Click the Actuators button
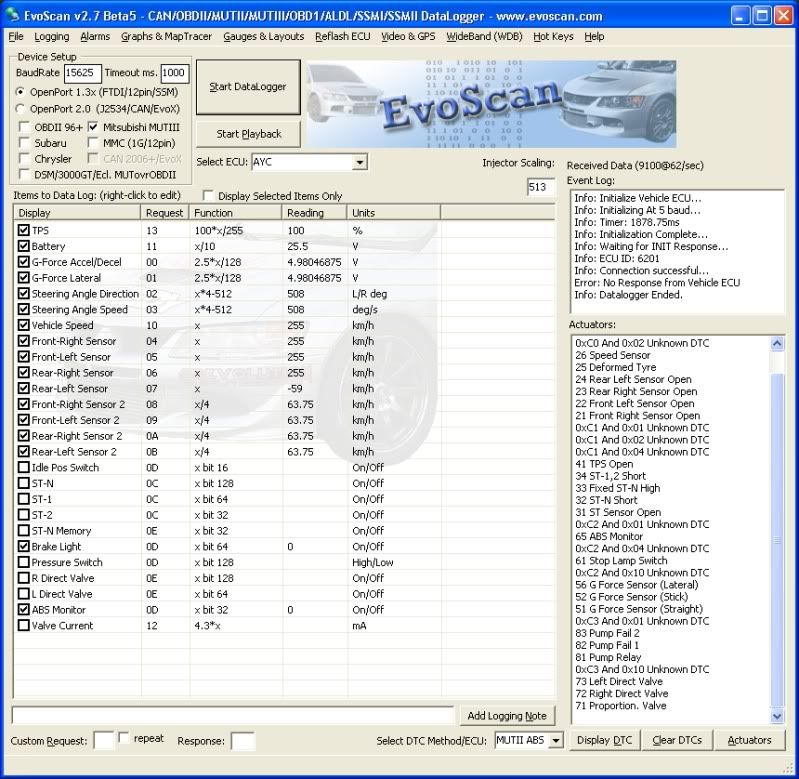 (x=749, y=740)
